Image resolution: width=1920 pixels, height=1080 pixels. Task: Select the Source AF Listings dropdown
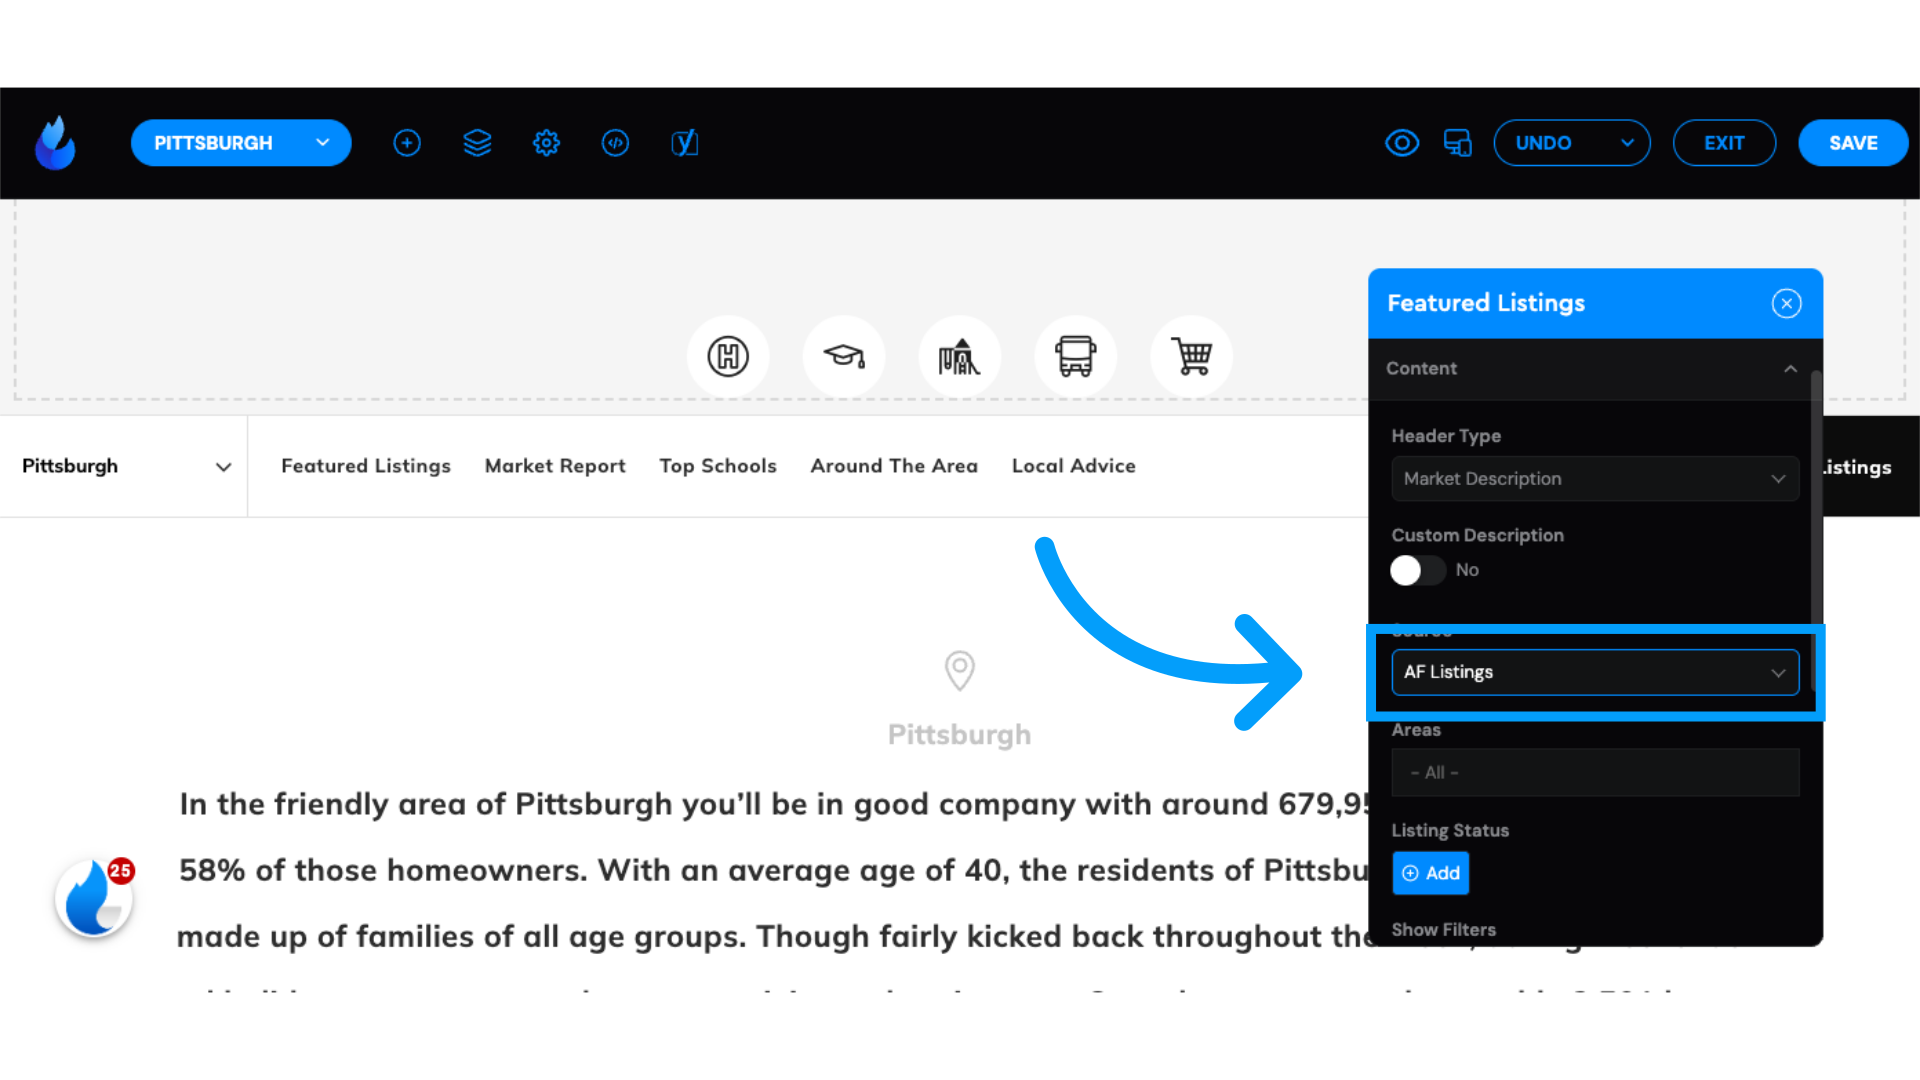[1594, 673]
